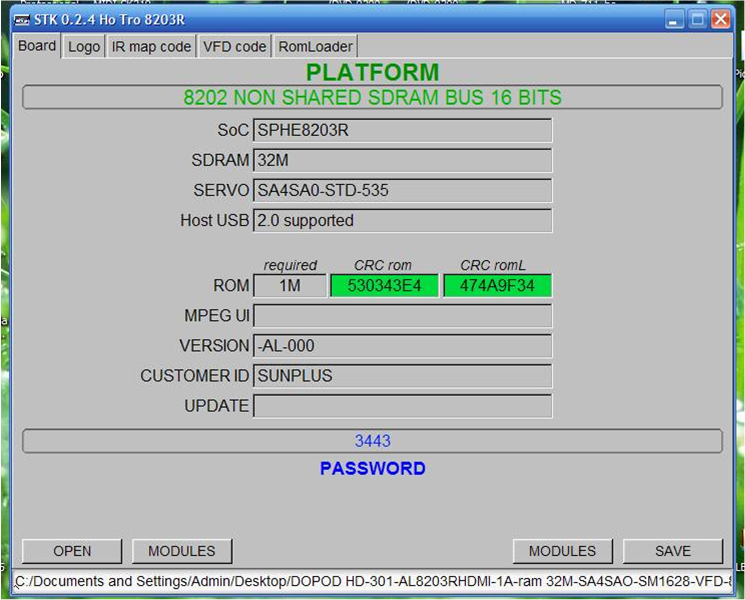Click the VERSION field -AL-000
Screen dimensions: 745x600
pos(402,346)
